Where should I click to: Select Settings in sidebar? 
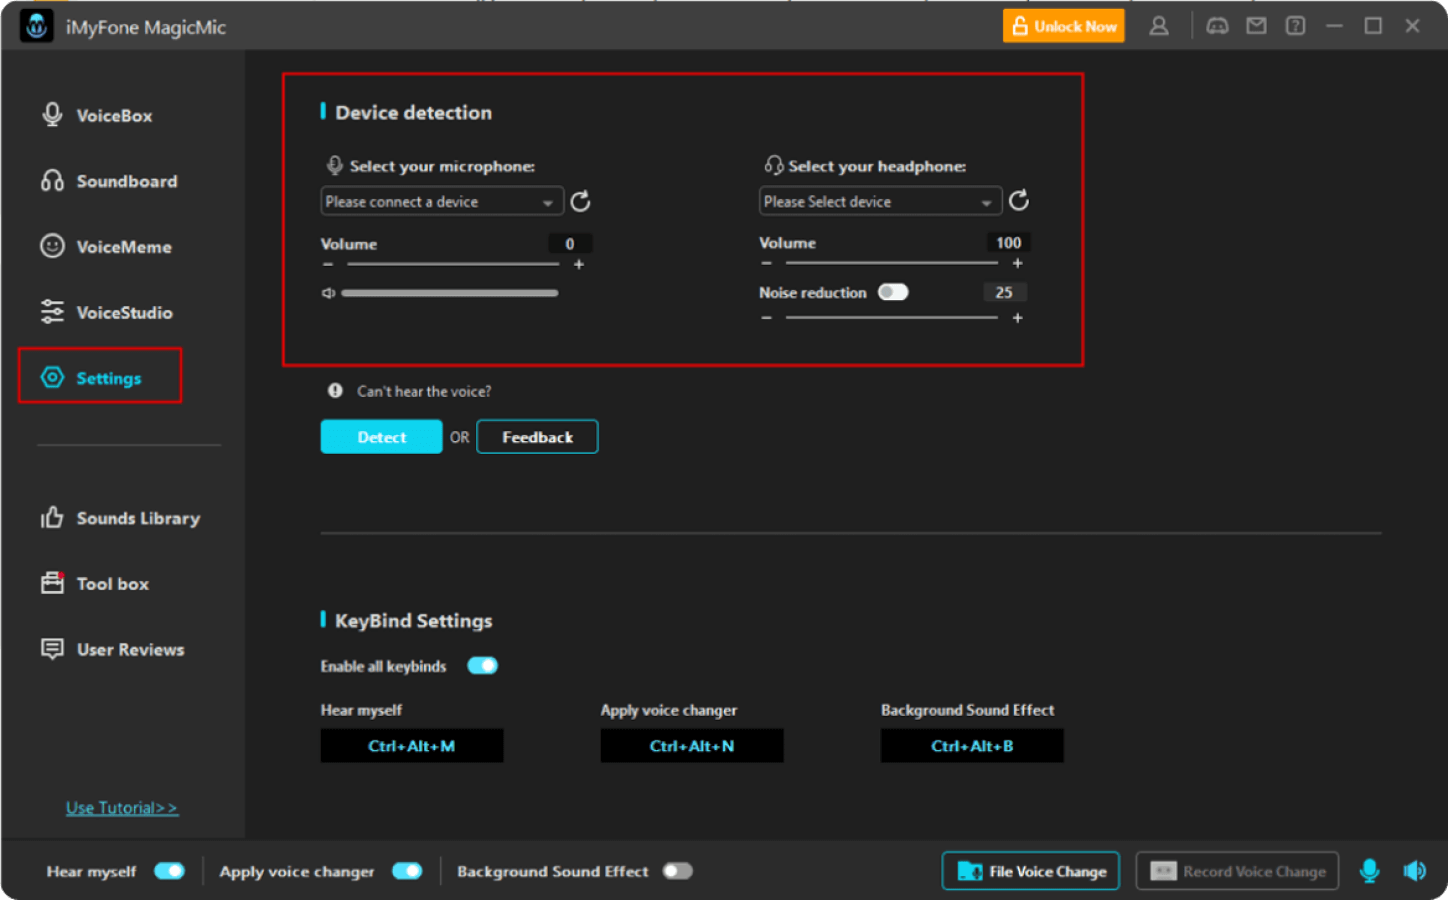(100, 377)
